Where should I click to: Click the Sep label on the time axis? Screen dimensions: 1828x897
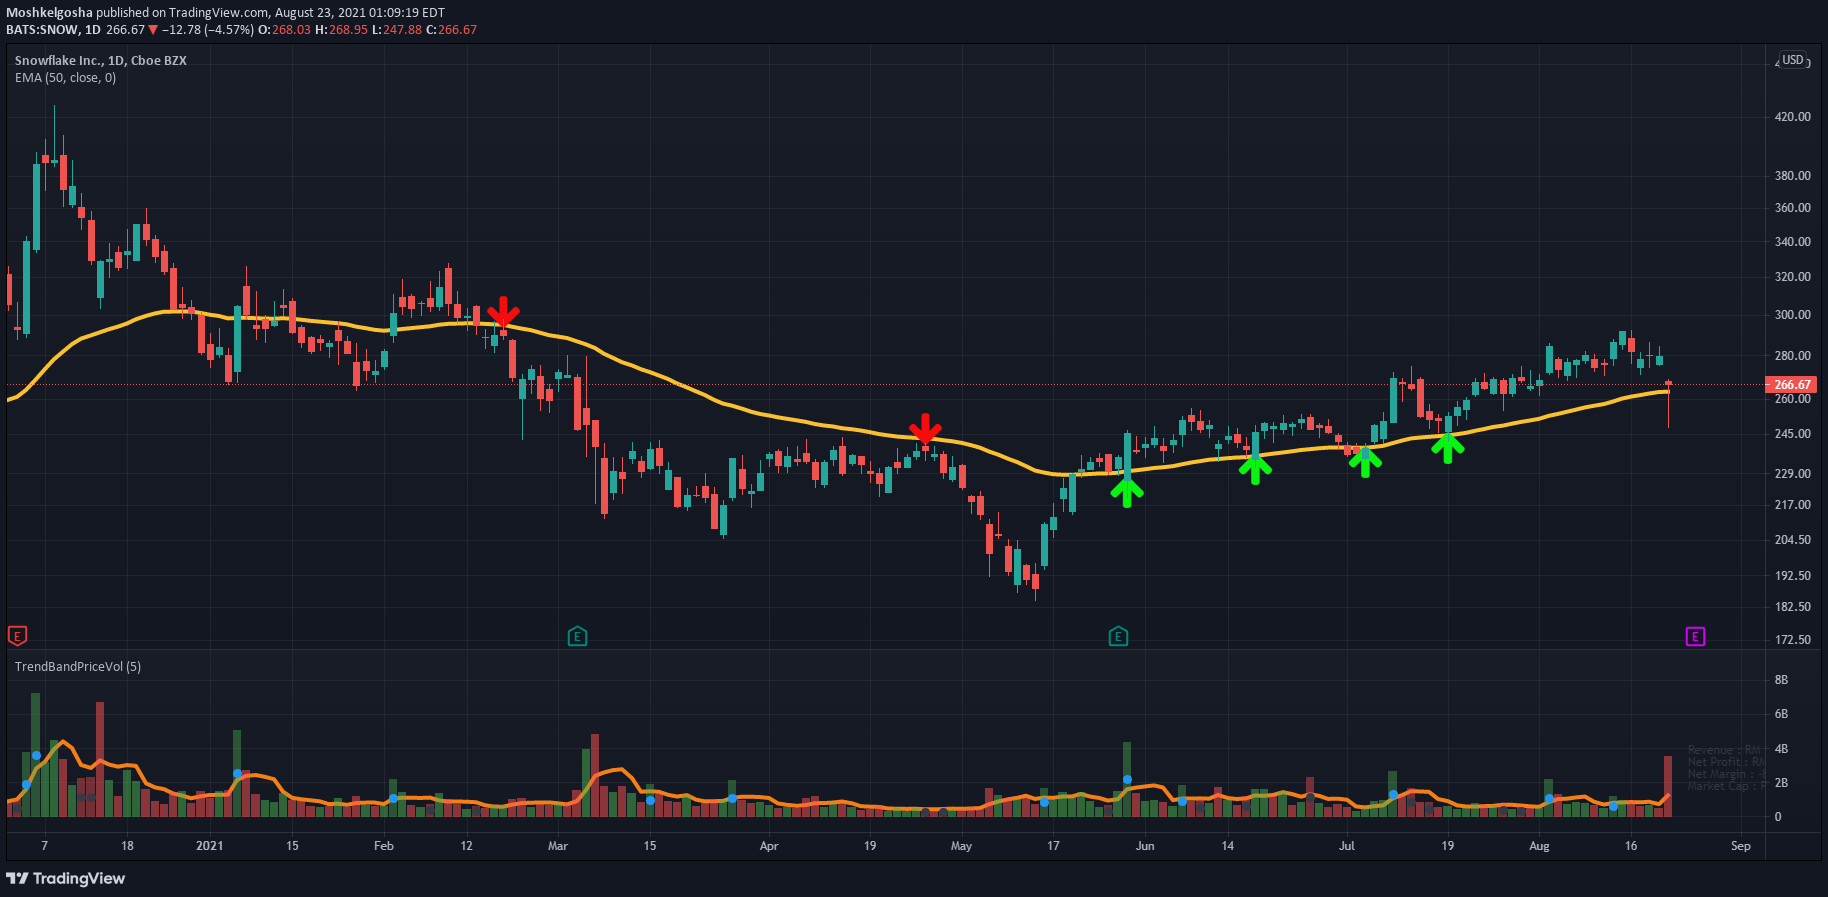1741,846
